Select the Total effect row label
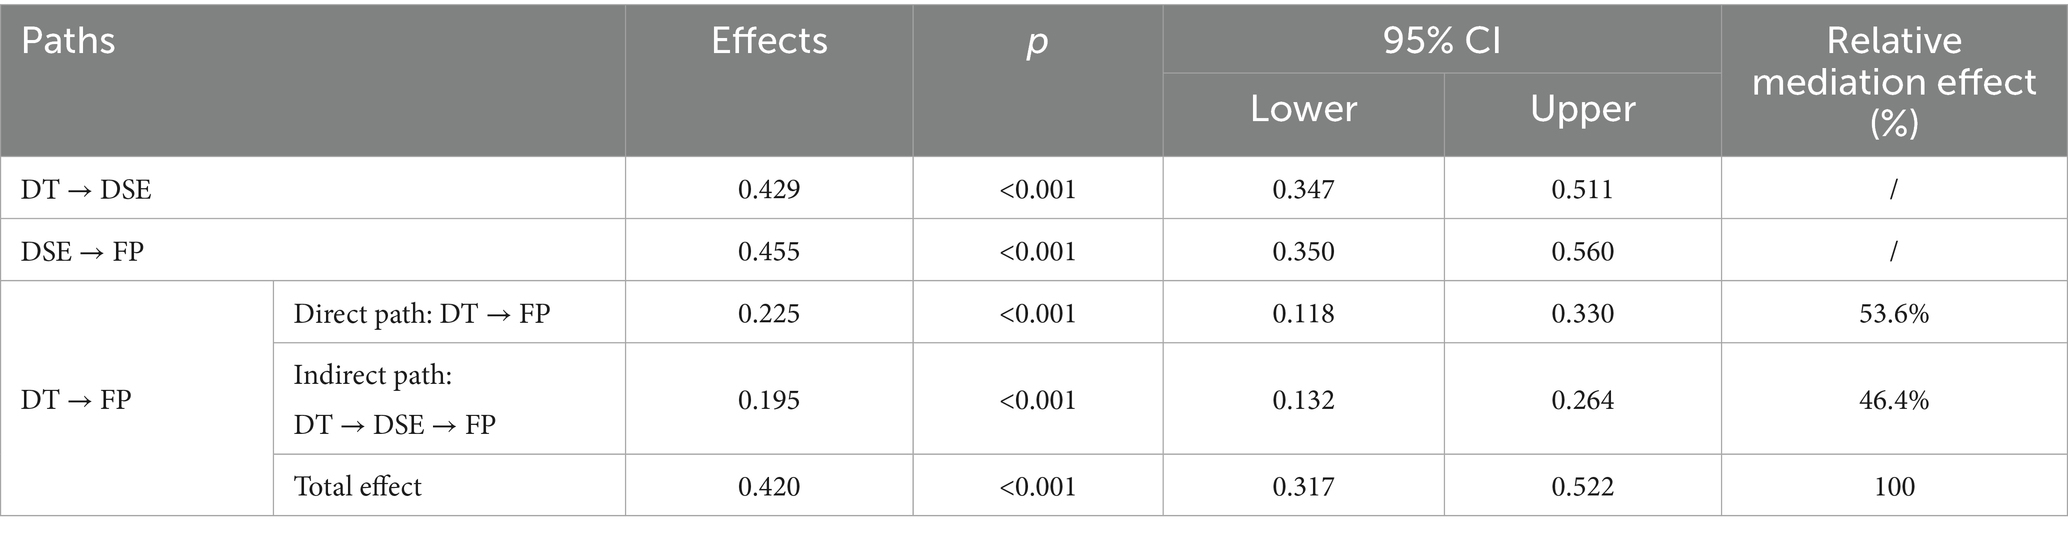2068x534 pixels. (x=357, y=487)
